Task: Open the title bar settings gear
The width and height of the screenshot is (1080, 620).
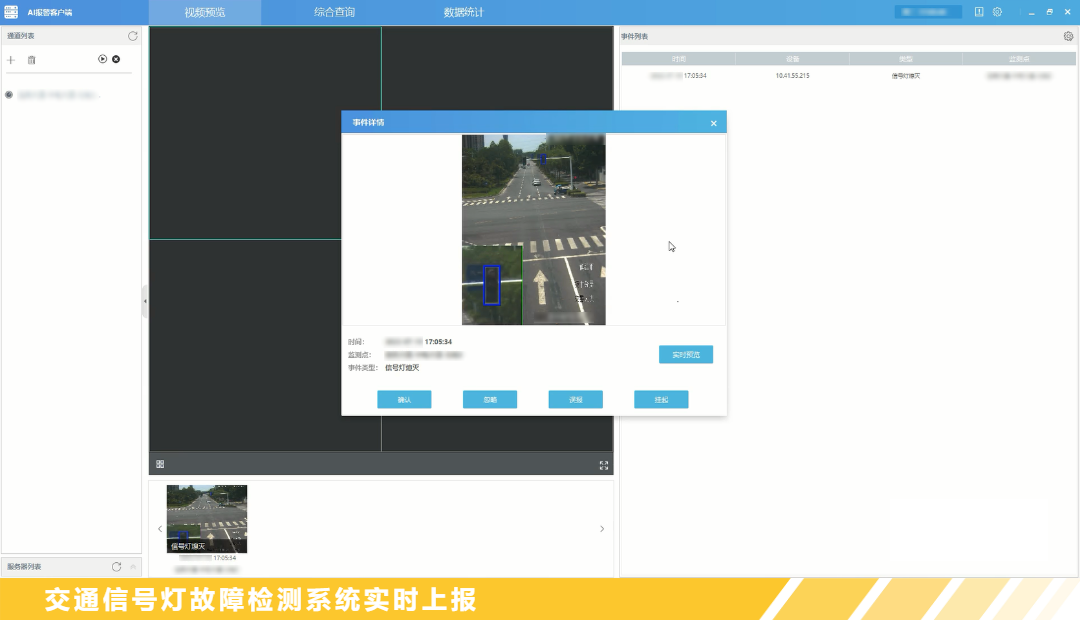Action: tap(997, 12)
